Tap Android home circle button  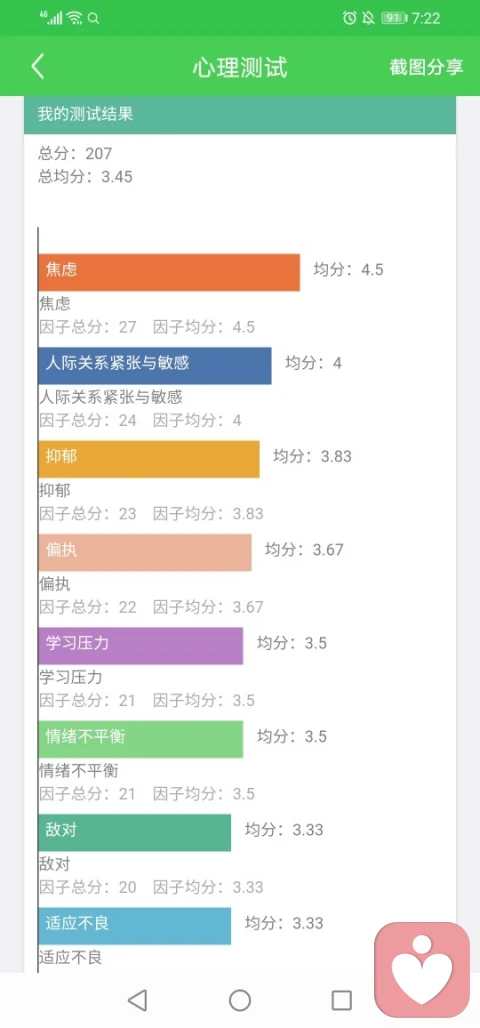[x=240, y=1000]
